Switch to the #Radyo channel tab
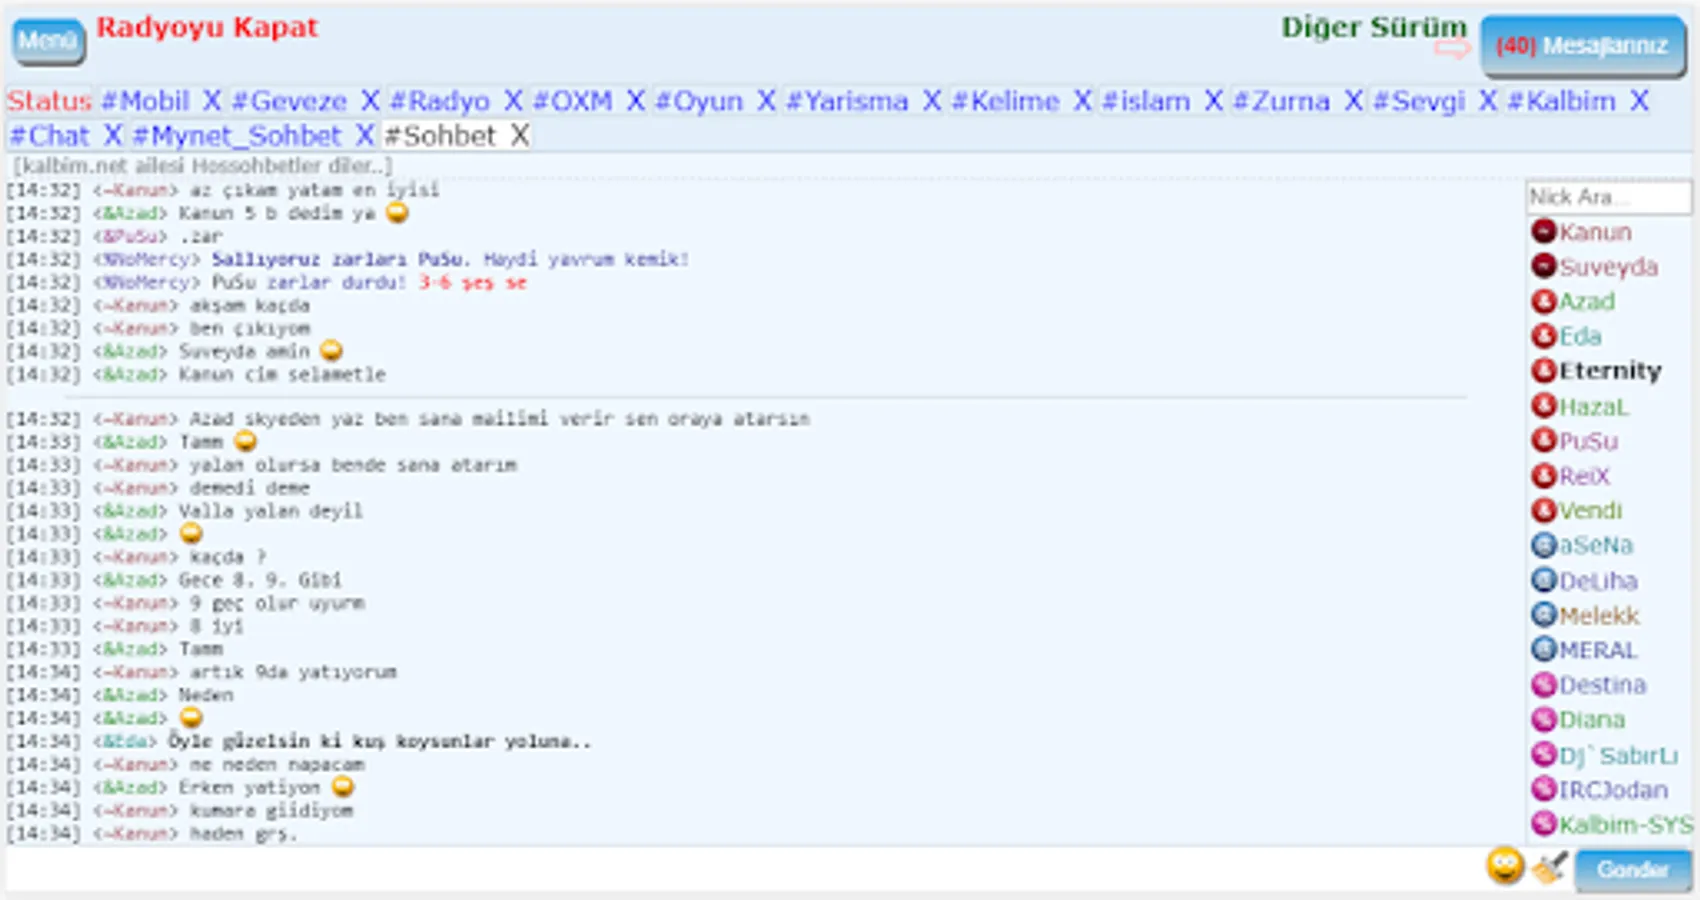This screenshot has width=1700, height=900. [440, 101]
